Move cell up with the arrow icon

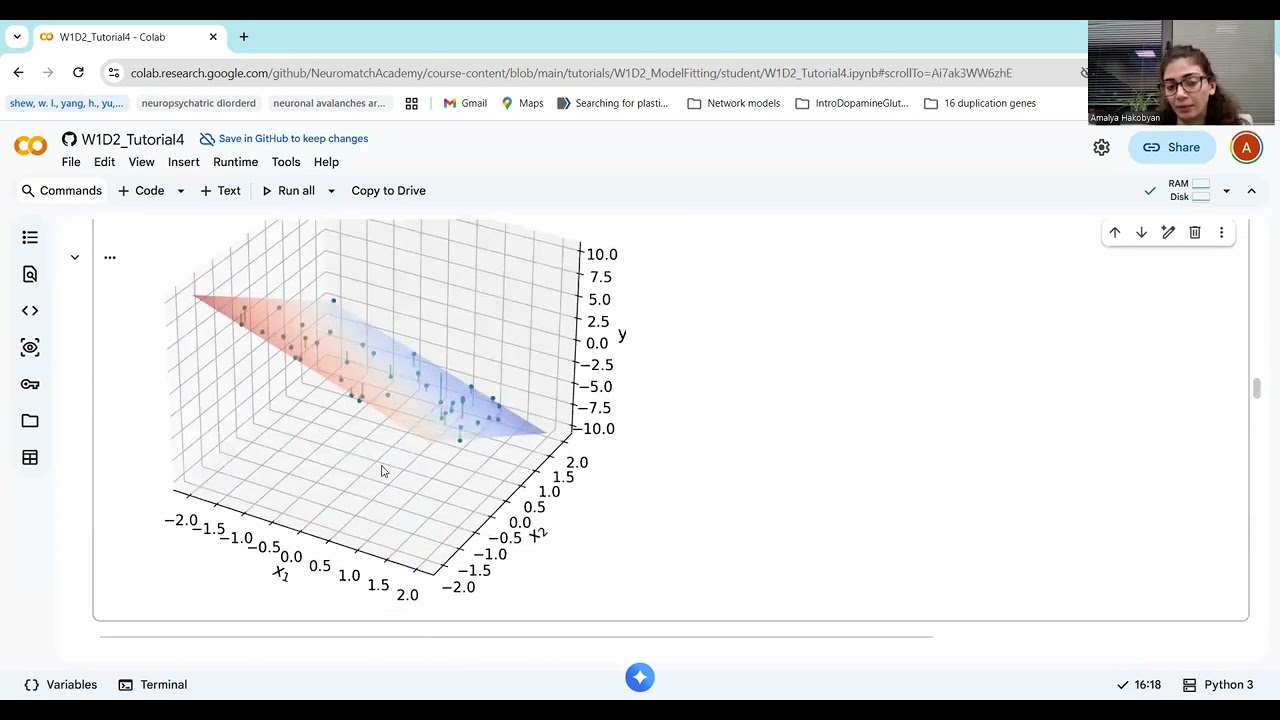[x=1115, y=232]
